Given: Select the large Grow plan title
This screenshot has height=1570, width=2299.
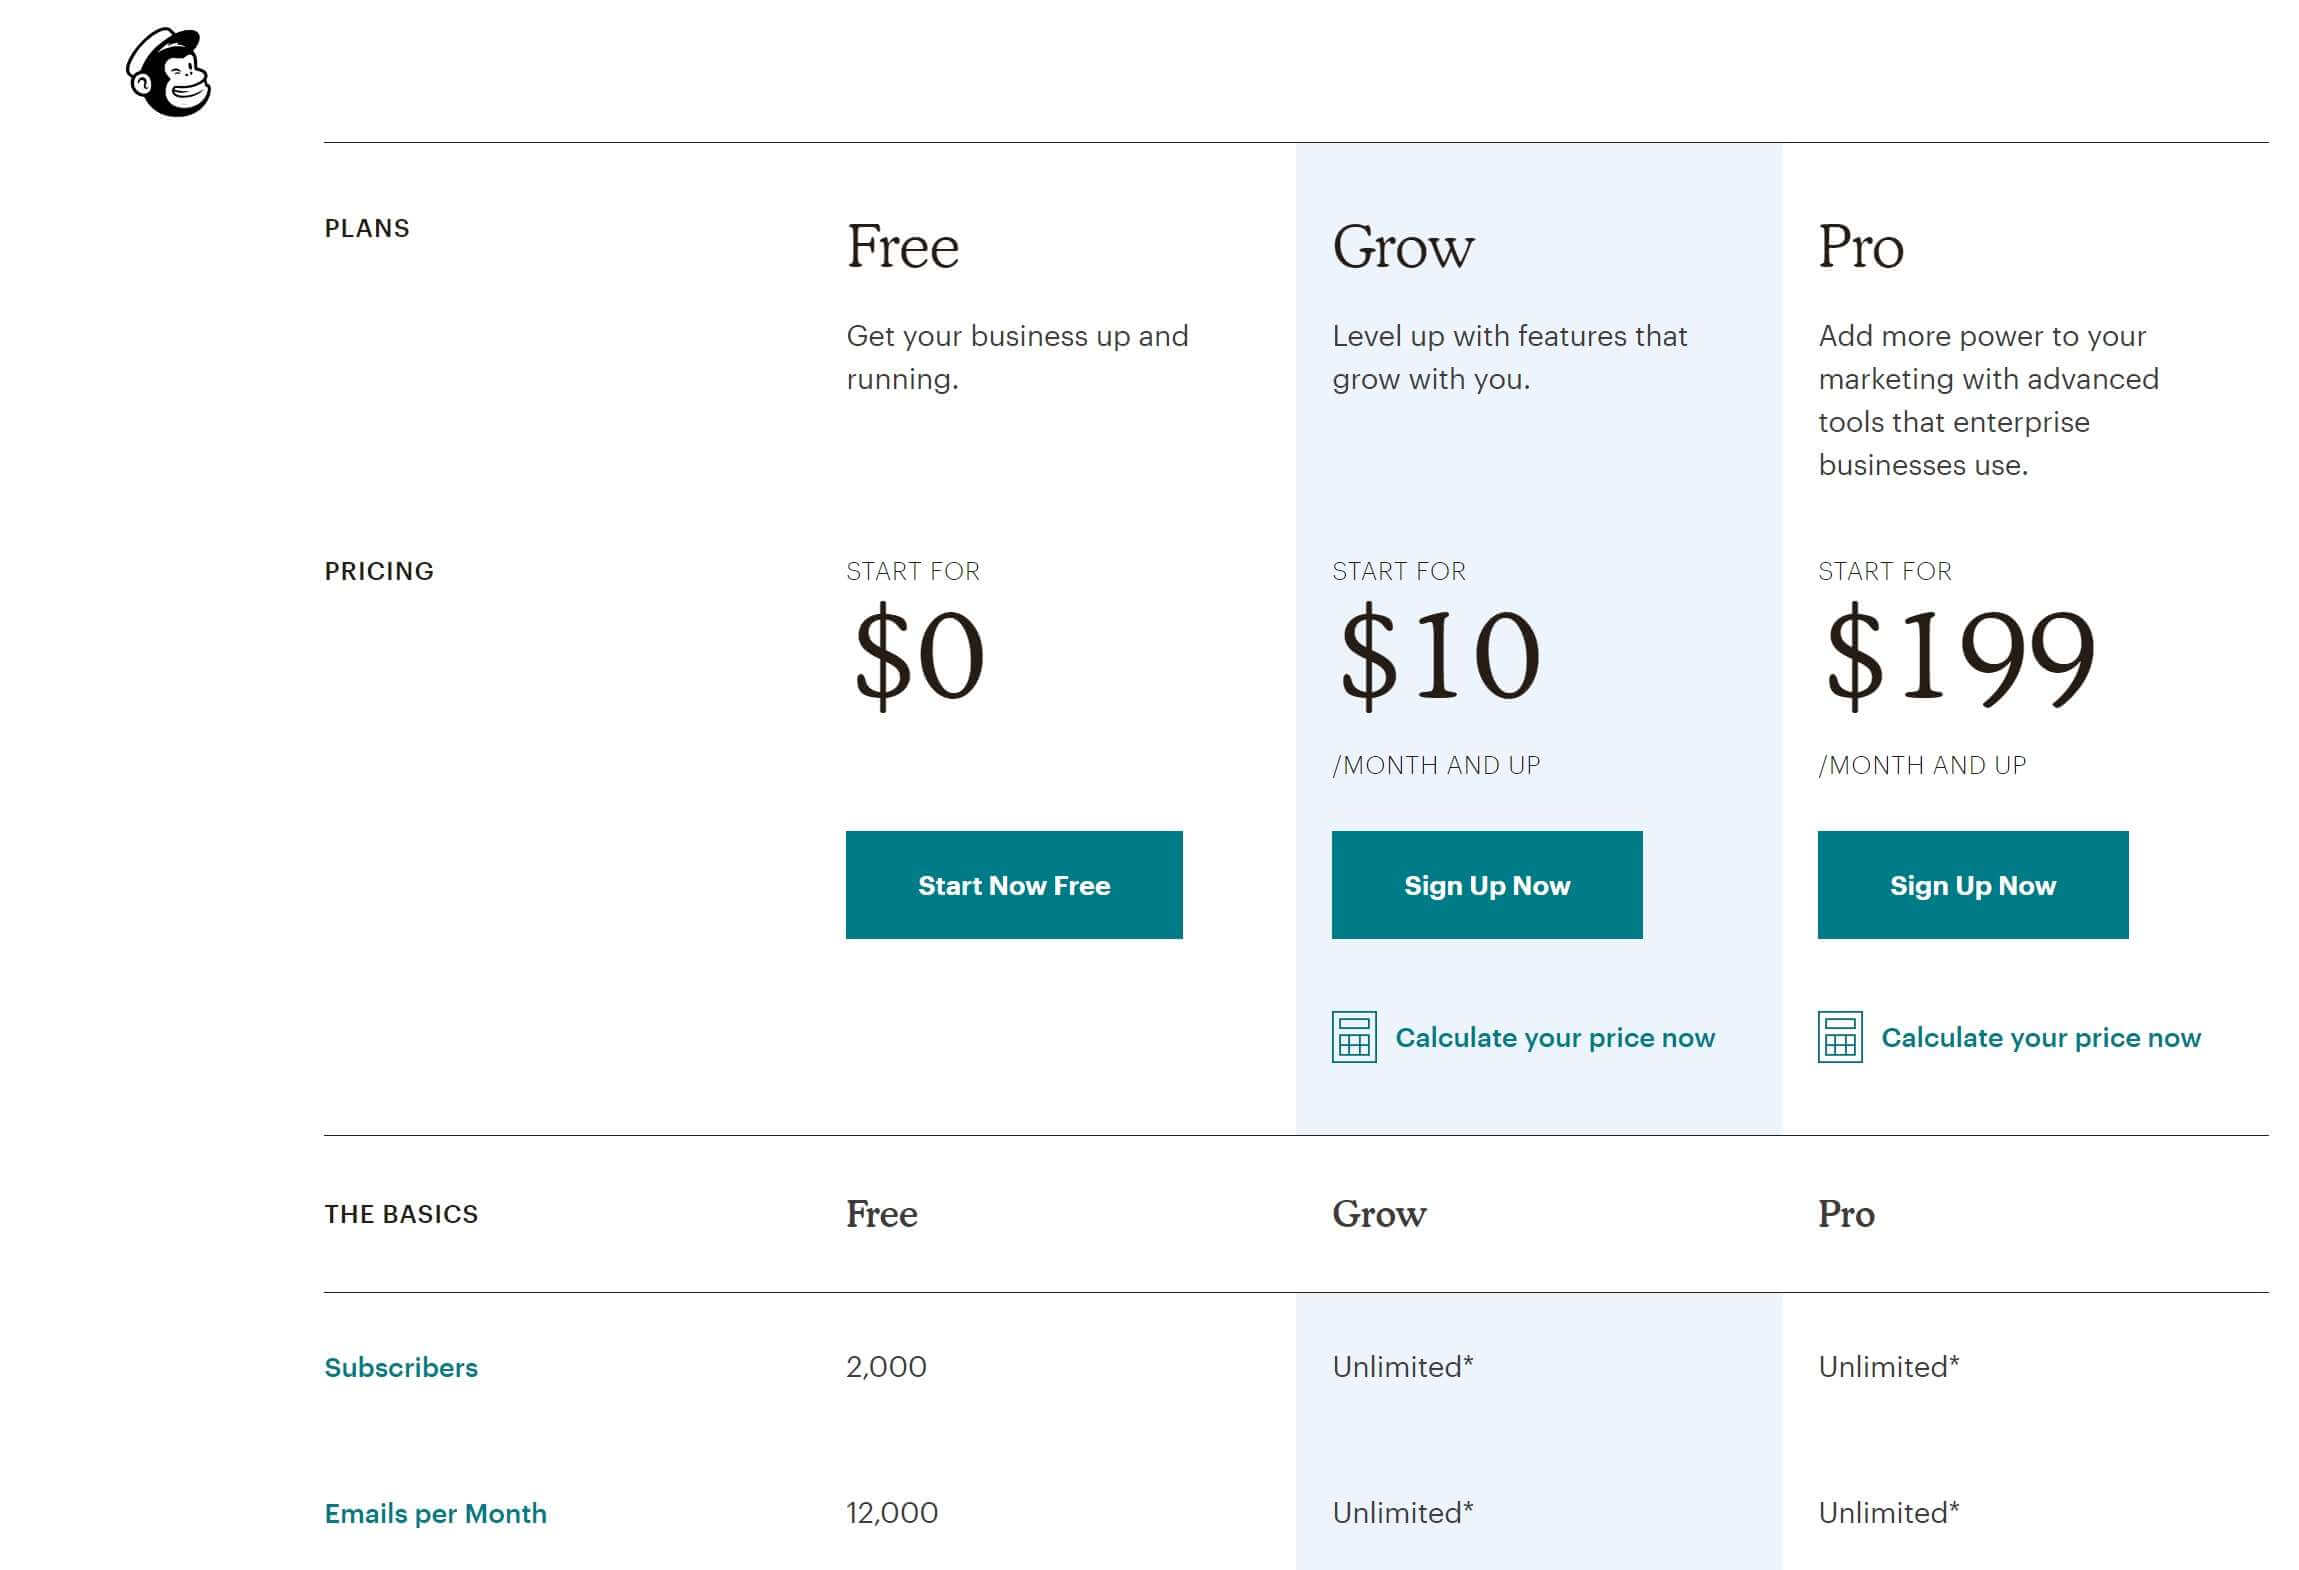Looking at the screenshot, I should 1402,247.
